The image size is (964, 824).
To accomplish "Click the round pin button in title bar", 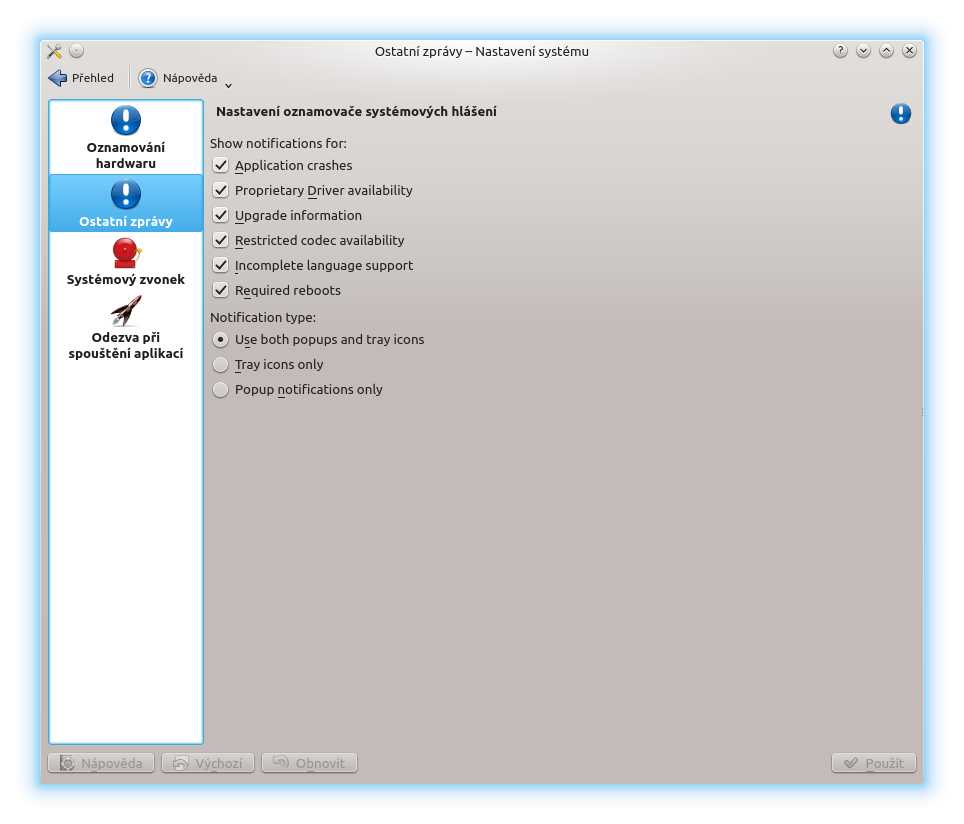I will click(x=76, y=51).
